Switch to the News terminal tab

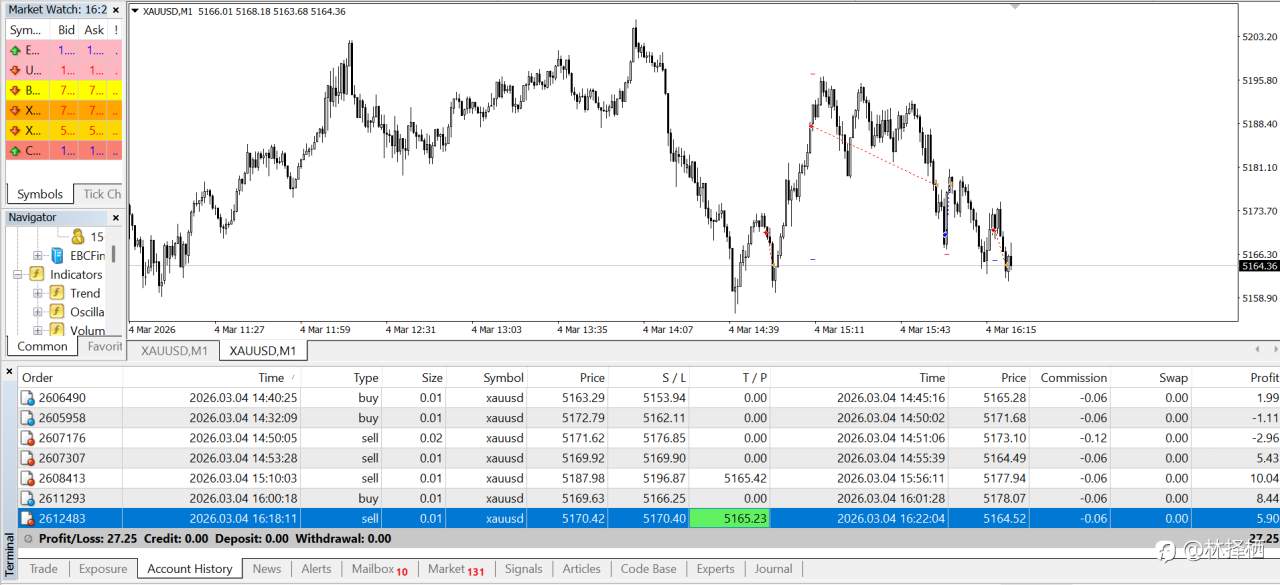coord(267,568)
